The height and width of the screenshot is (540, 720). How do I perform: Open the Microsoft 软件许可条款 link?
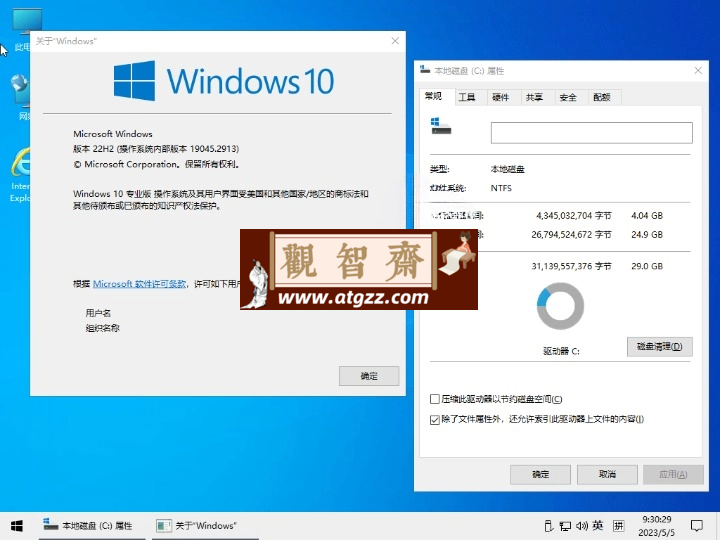coord(139,284)
